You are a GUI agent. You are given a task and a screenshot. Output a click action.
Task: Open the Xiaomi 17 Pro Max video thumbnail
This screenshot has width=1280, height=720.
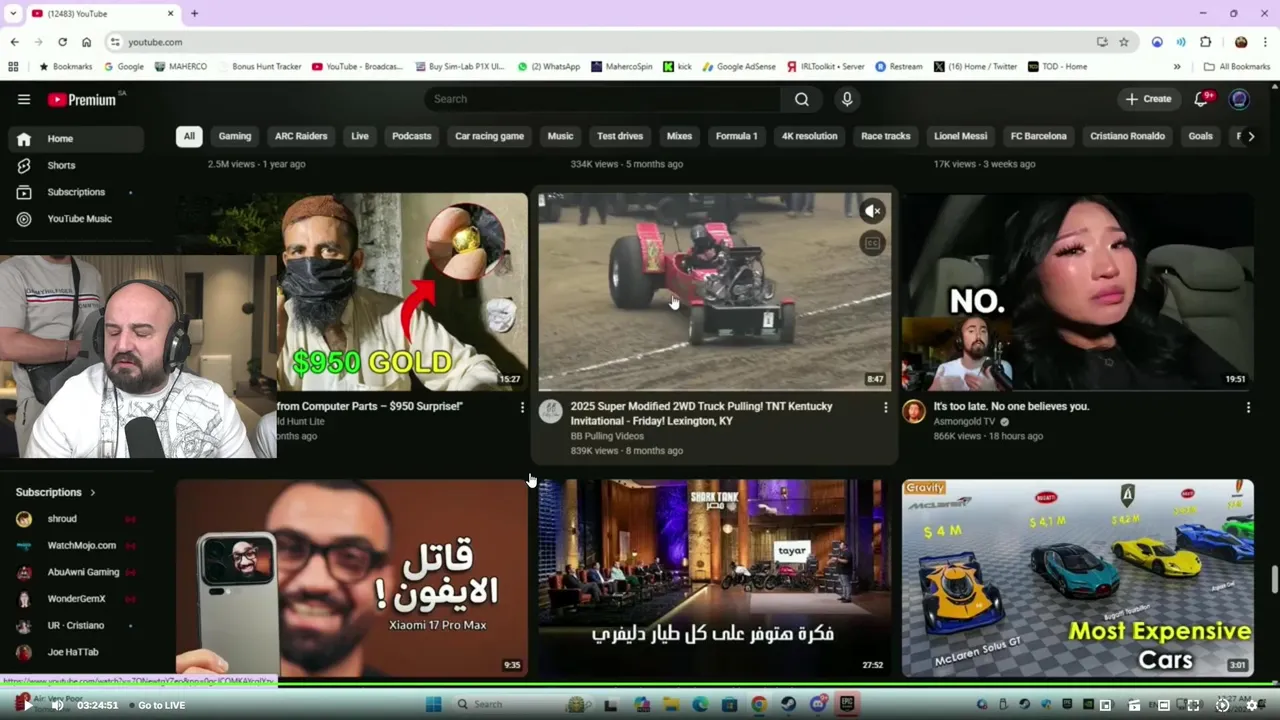click(x=352, y=578)
